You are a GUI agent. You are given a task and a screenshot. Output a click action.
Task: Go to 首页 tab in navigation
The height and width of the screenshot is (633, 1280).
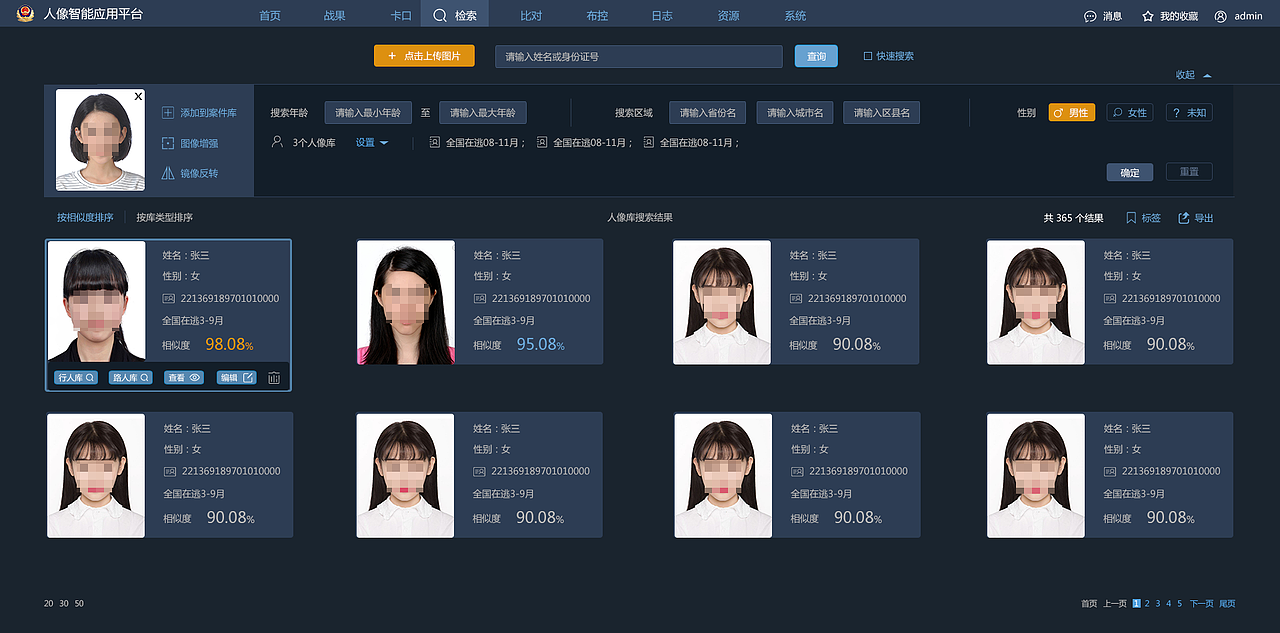270,16
